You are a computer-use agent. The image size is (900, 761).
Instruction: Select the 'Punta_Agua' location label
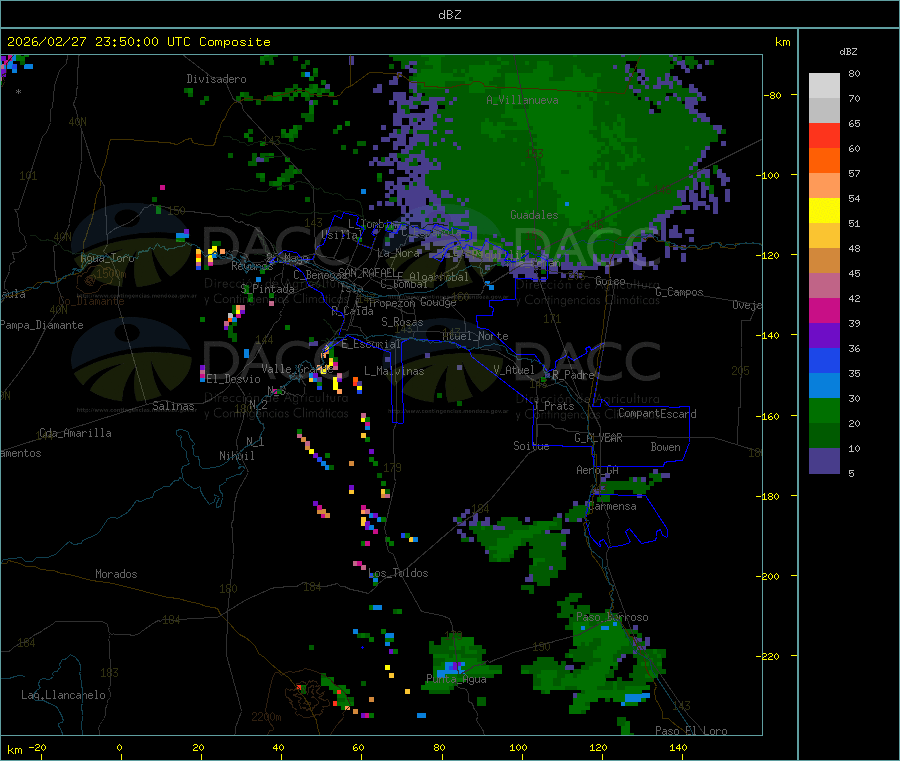click(456, 679)
